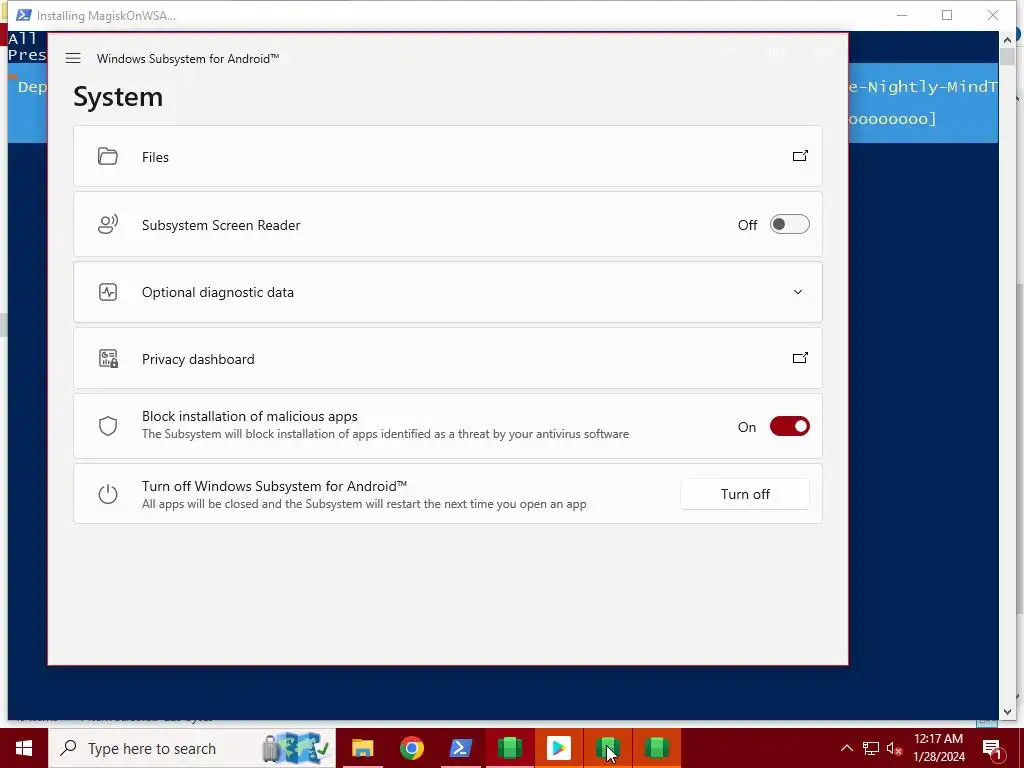Open Privacy dashboard external-link icon
Viewport: 1024px width, 768px height.
tap(800, 358)
